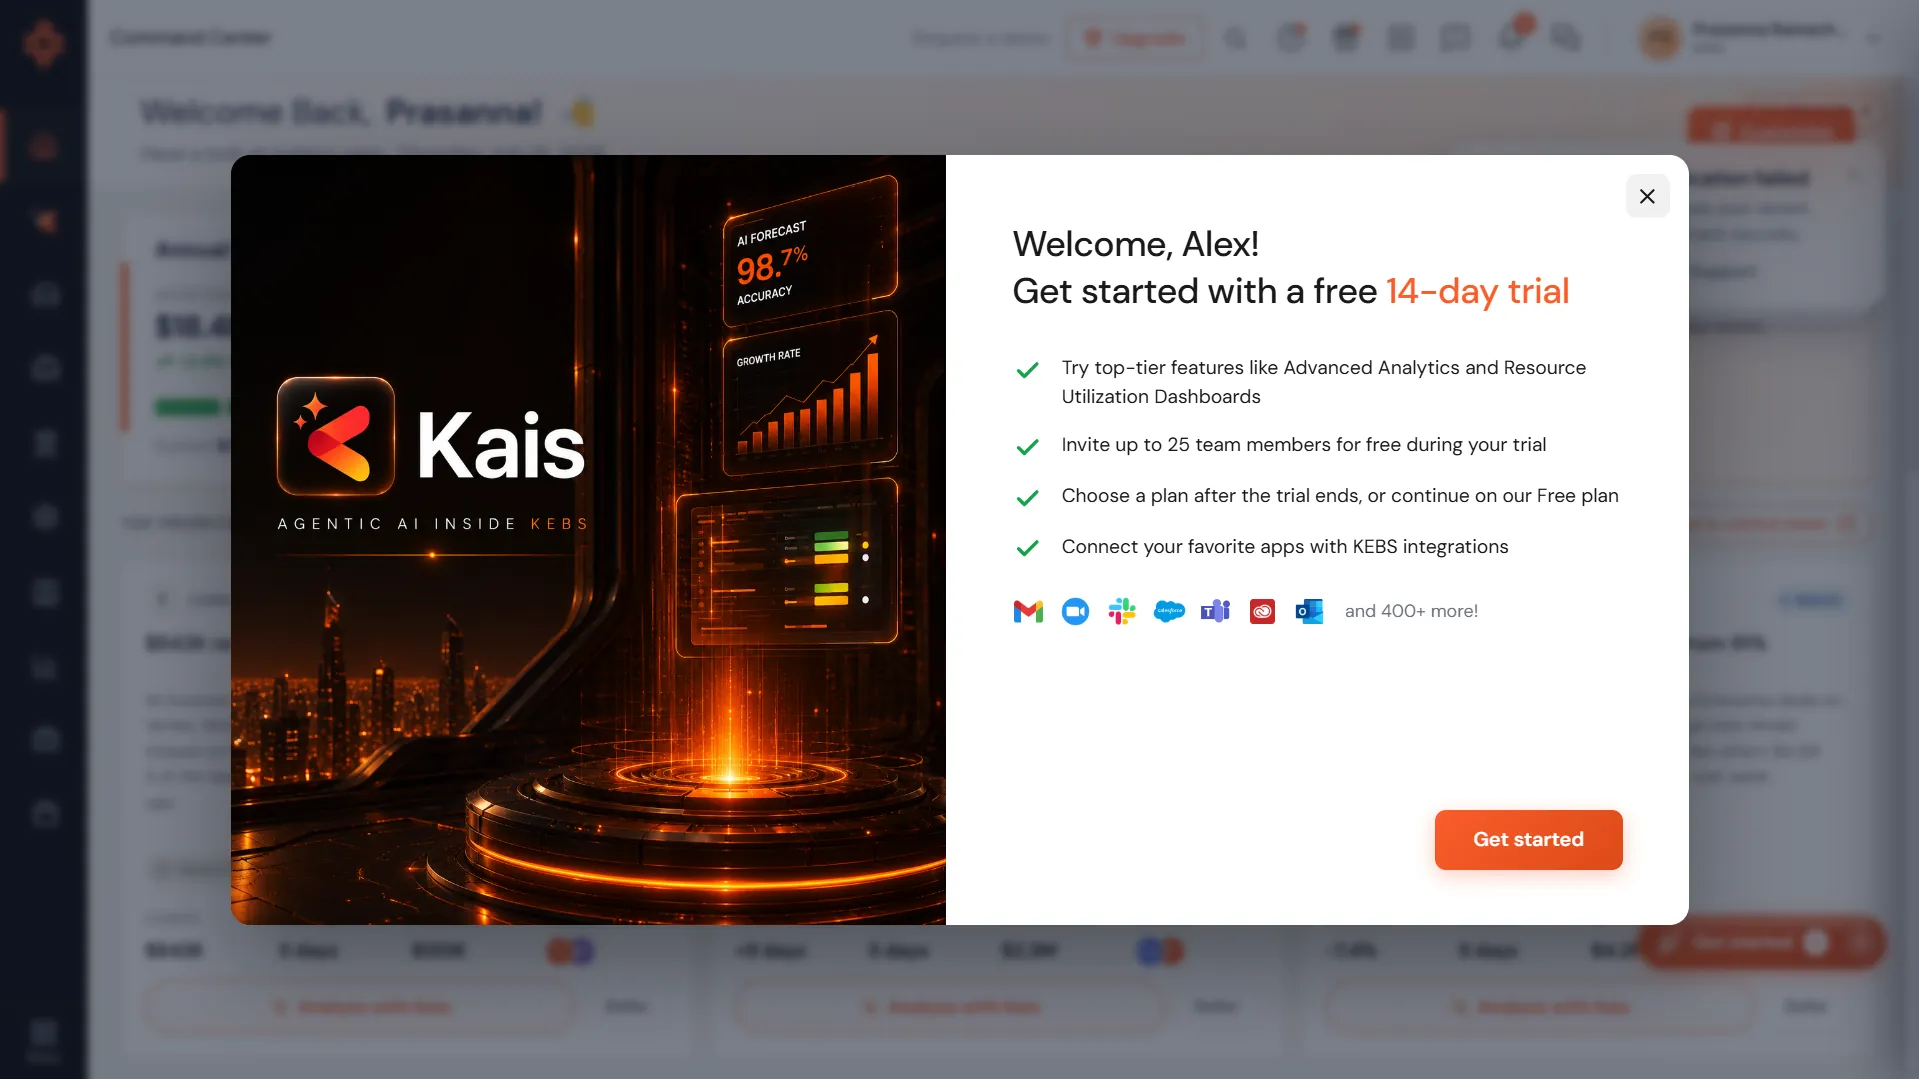This screenshot has width=1919, height=1079.
Task: Click the Get started button
Action: [x=1528, y=839]
